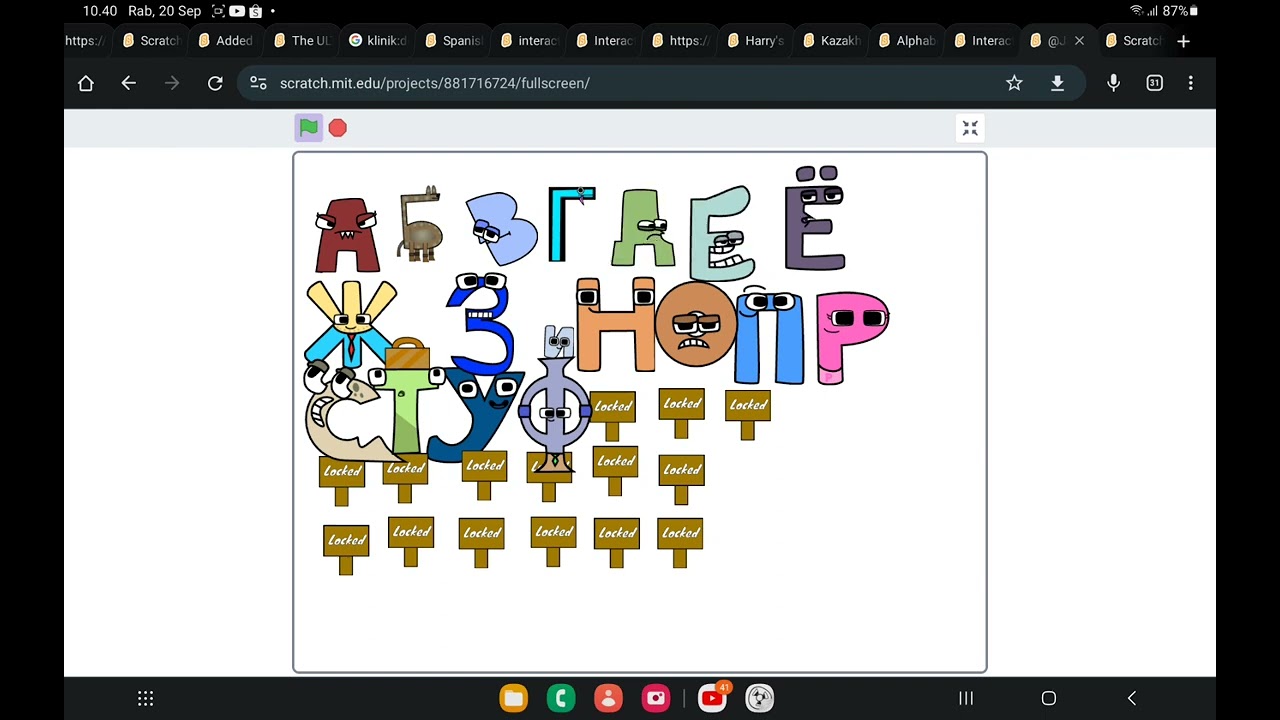Open Chrome three-dot menu
1280x720 pixels.
(1190, 83)
